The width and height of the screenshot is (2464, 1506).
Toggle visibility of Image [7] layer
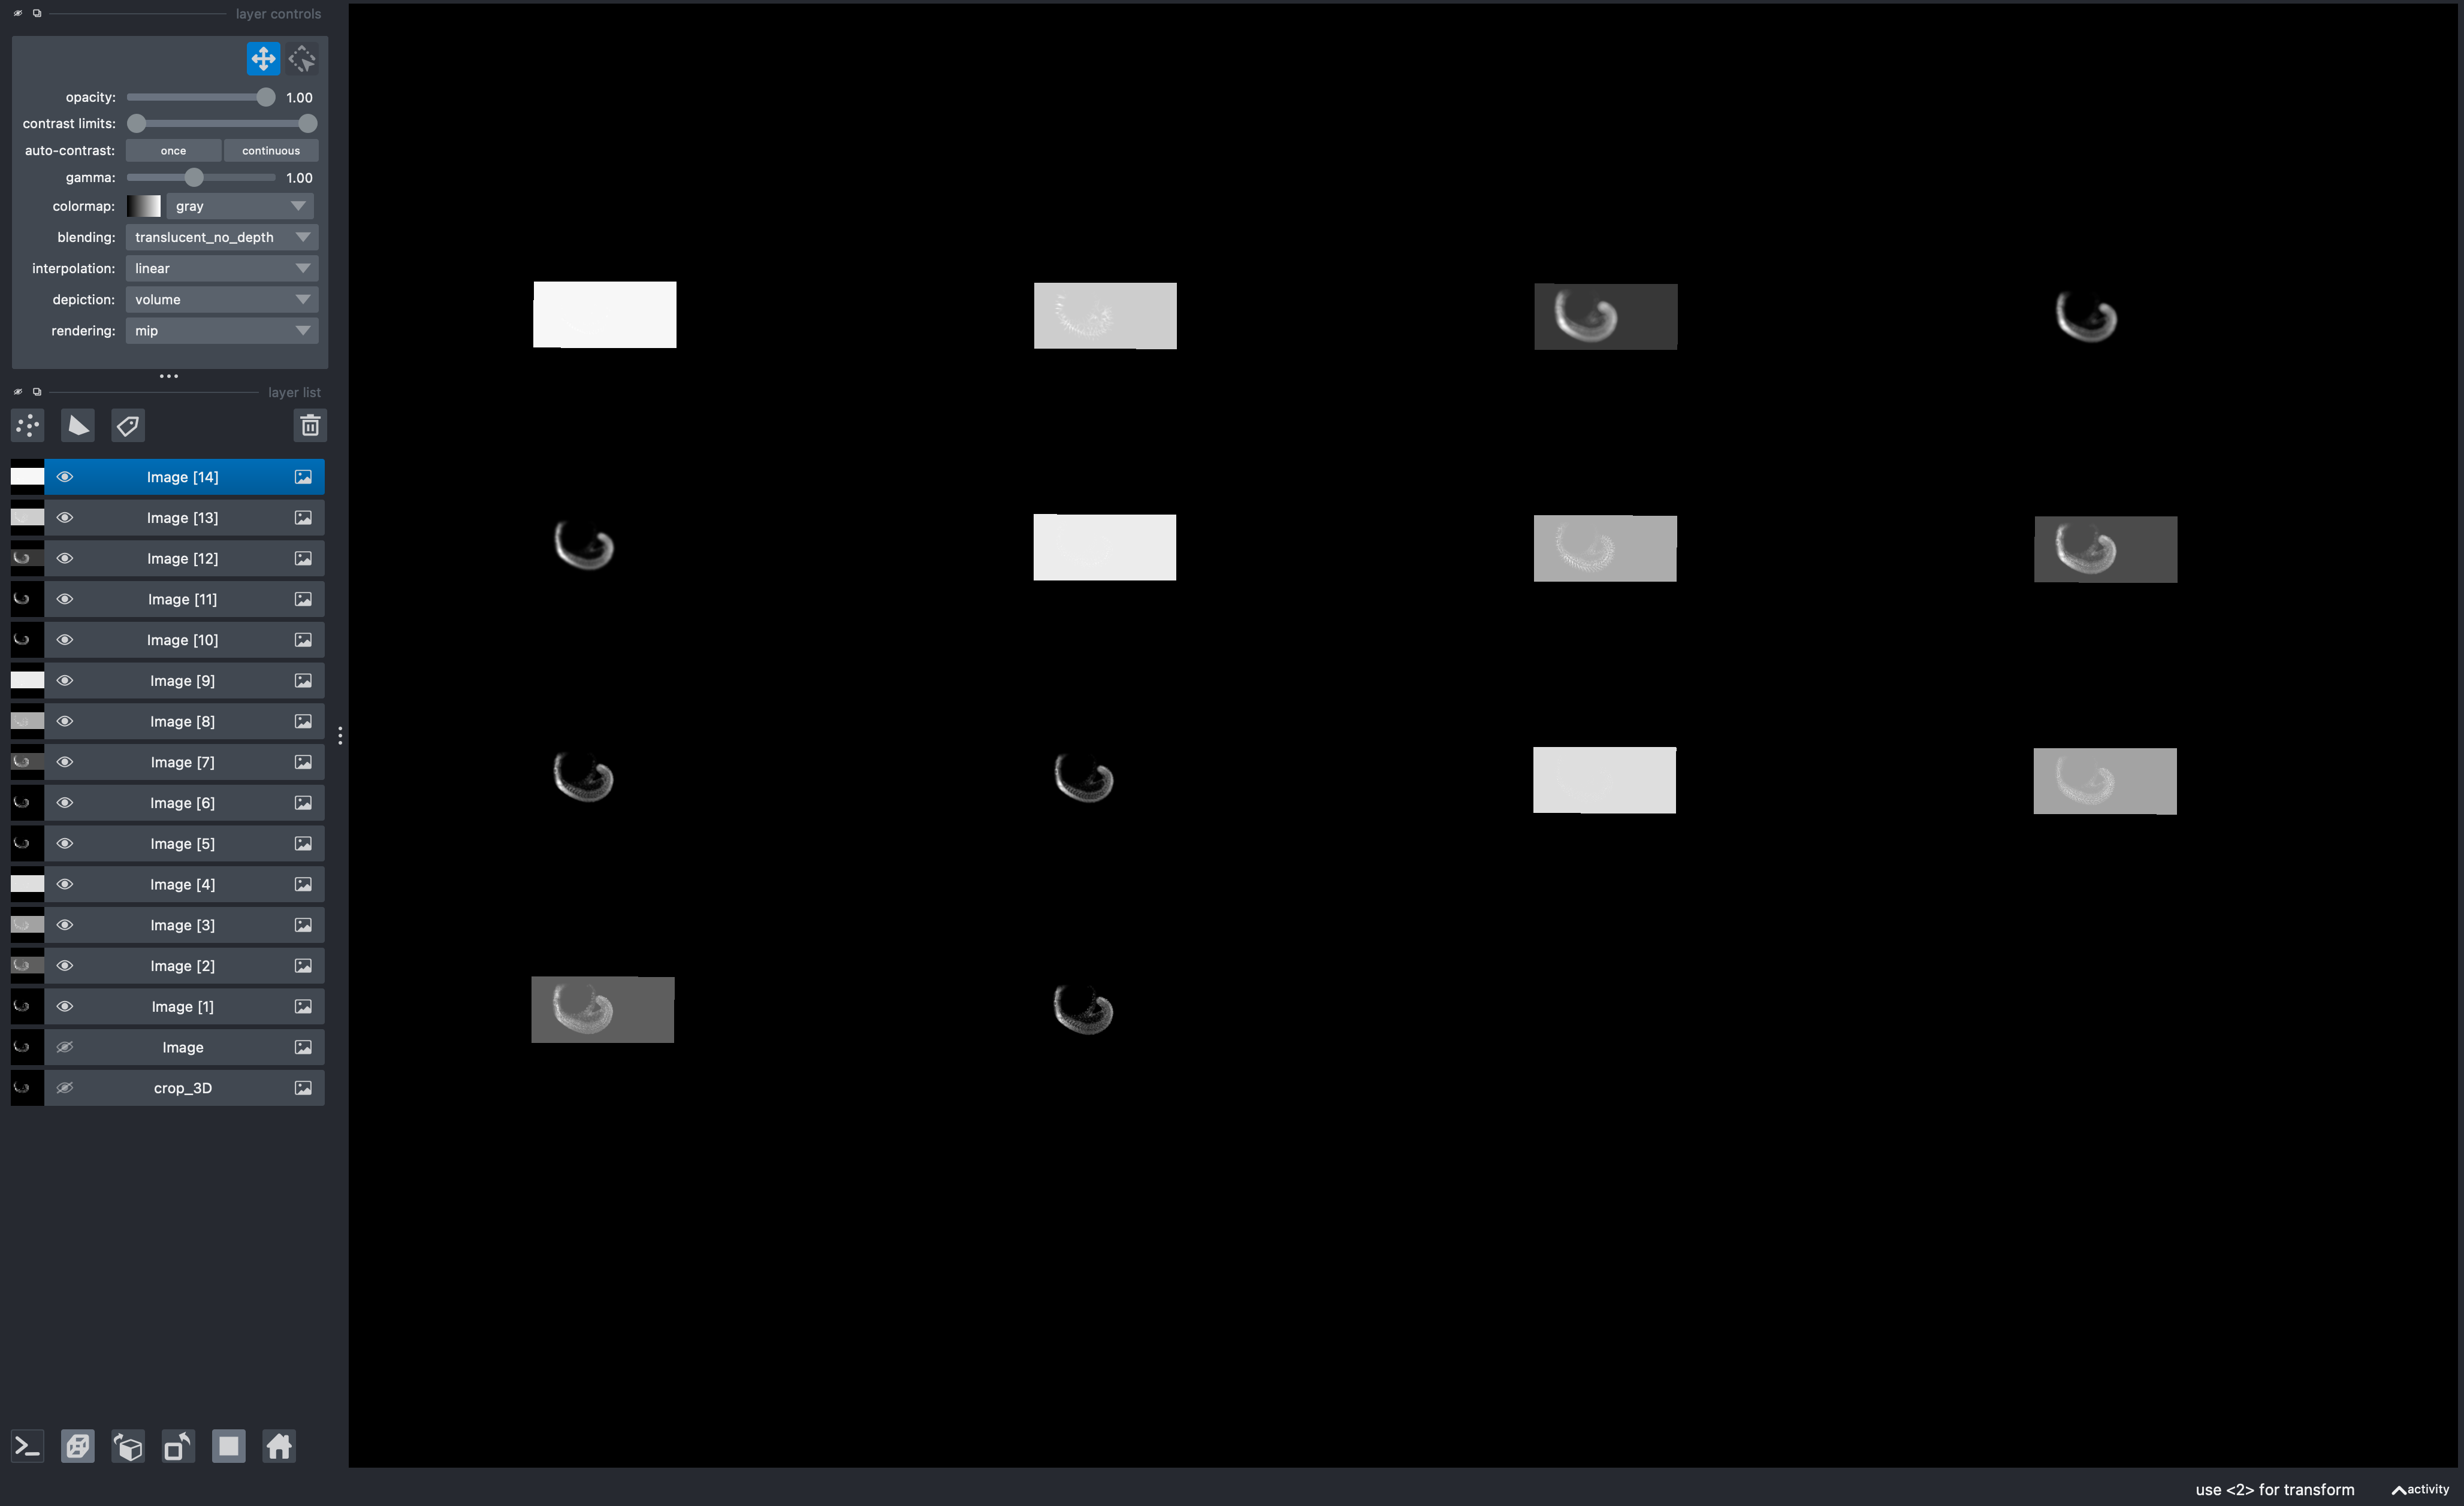(x=65, y=762)
